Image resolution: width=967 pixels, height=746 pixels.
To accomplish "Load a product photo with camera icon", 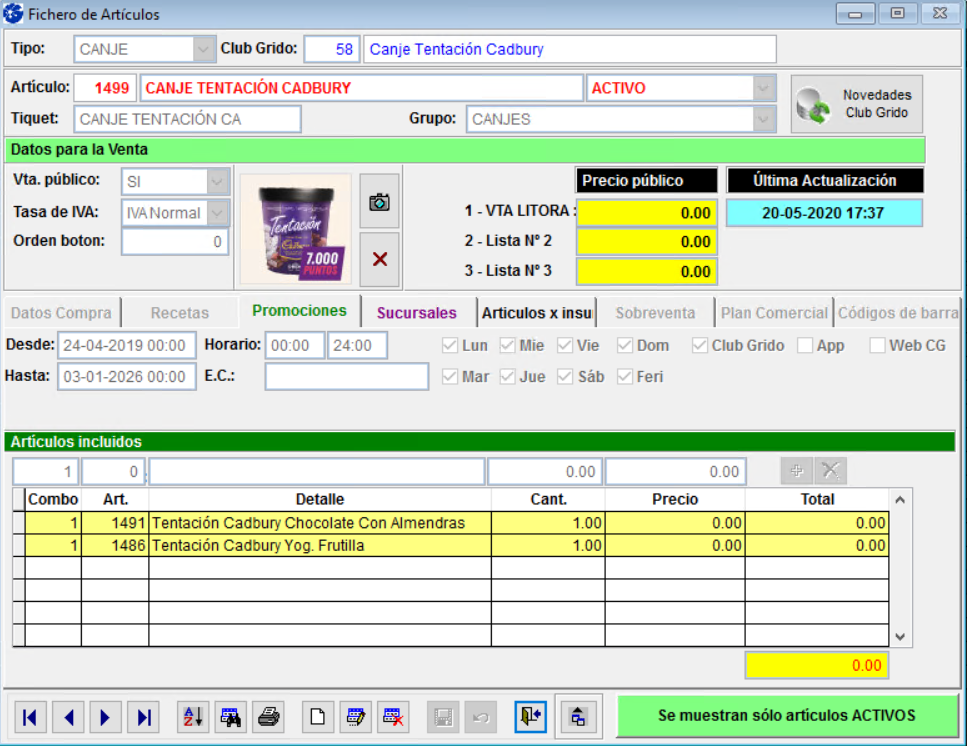I will pos(379,202).
